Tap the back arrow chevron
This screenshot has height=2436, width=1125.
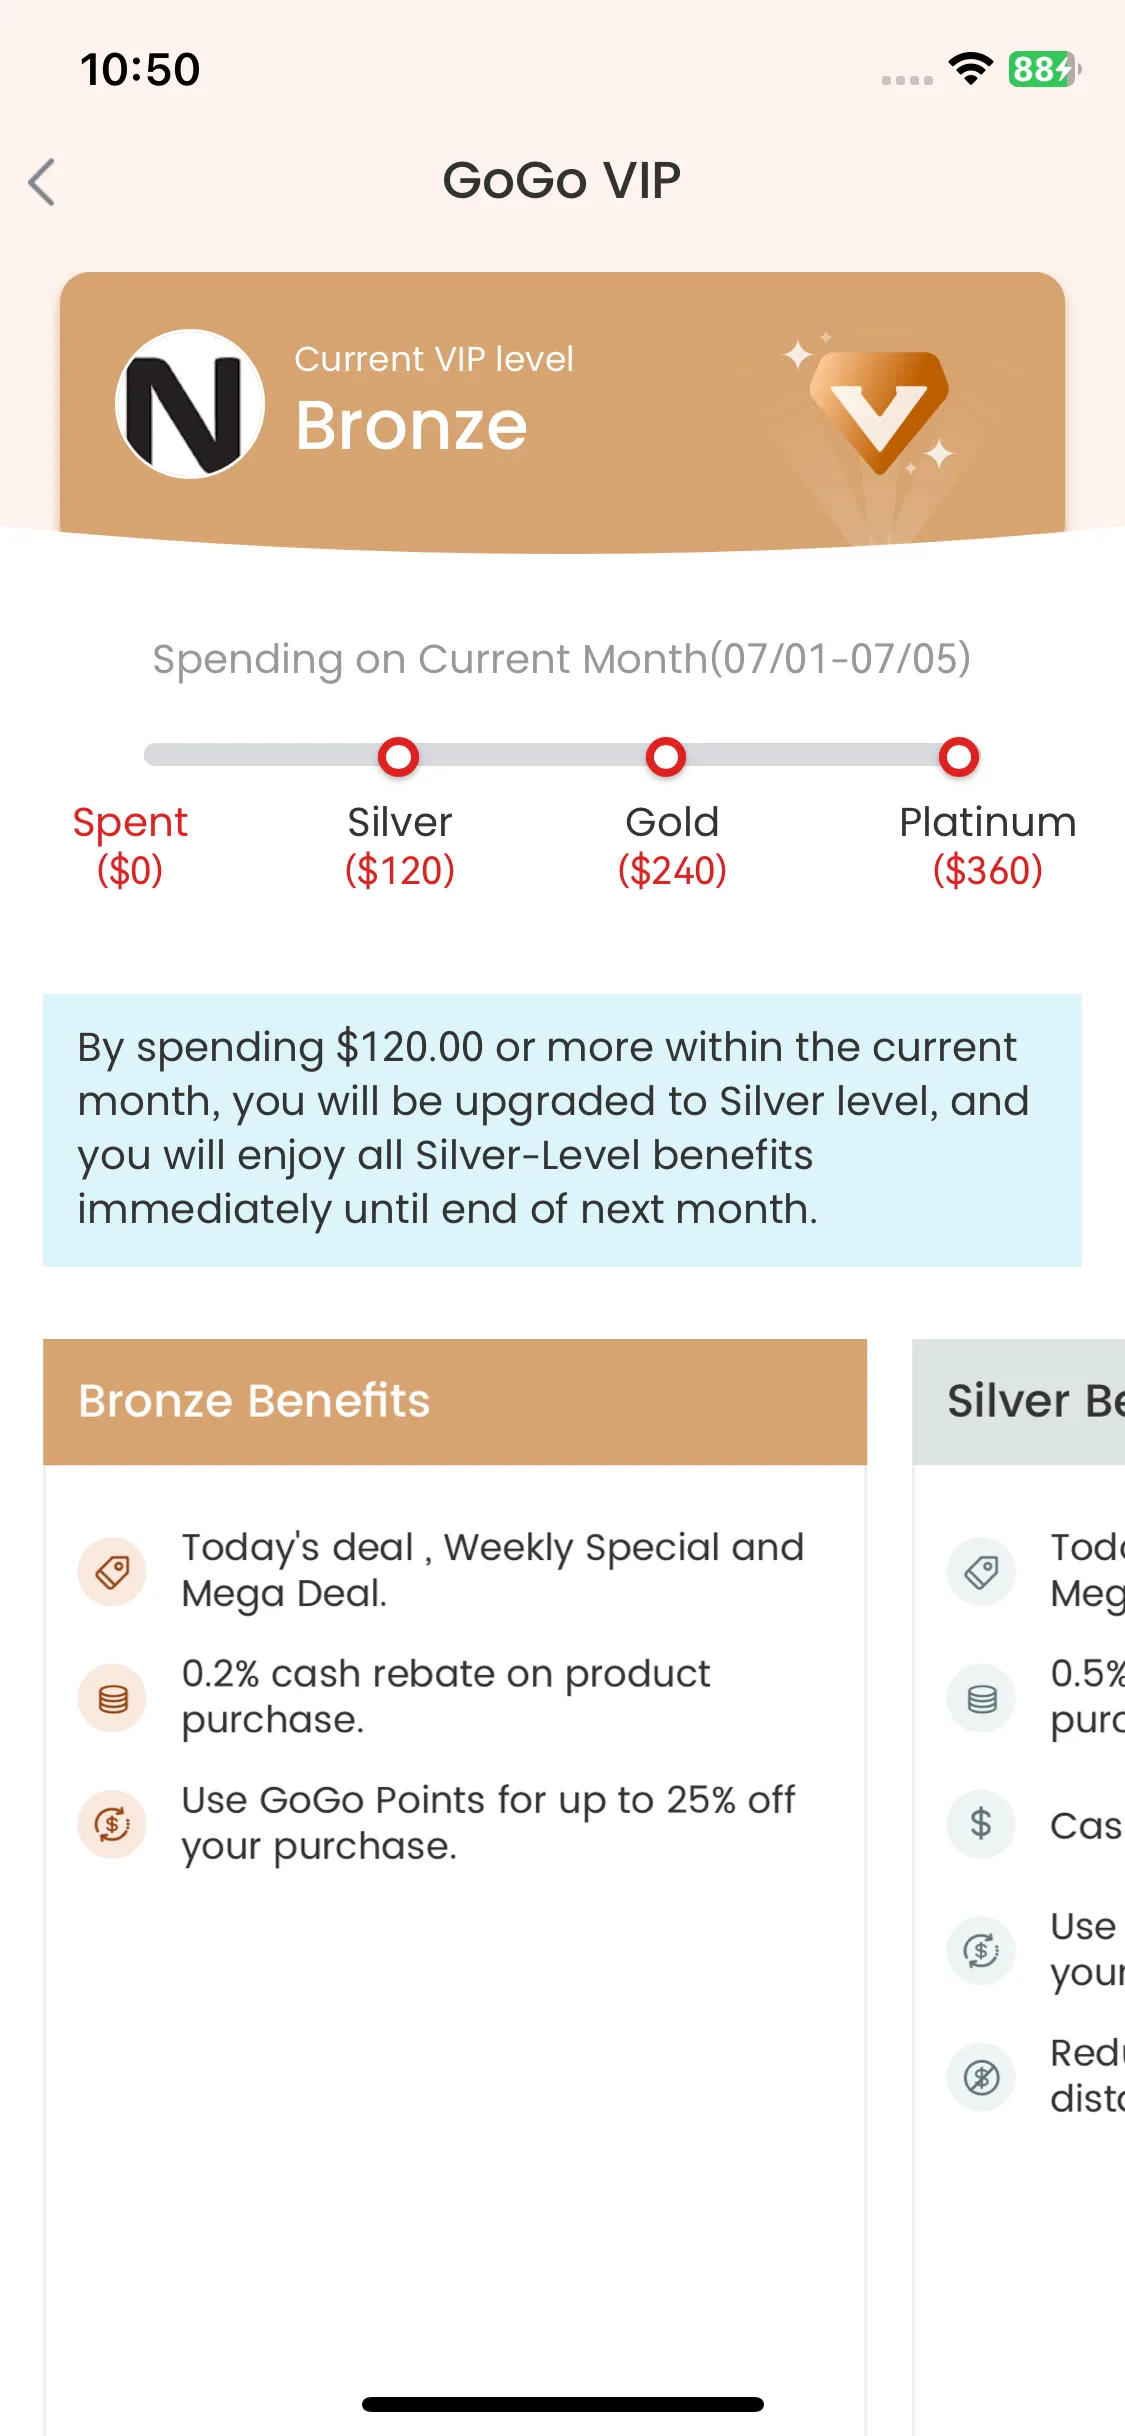click(41, 182)
